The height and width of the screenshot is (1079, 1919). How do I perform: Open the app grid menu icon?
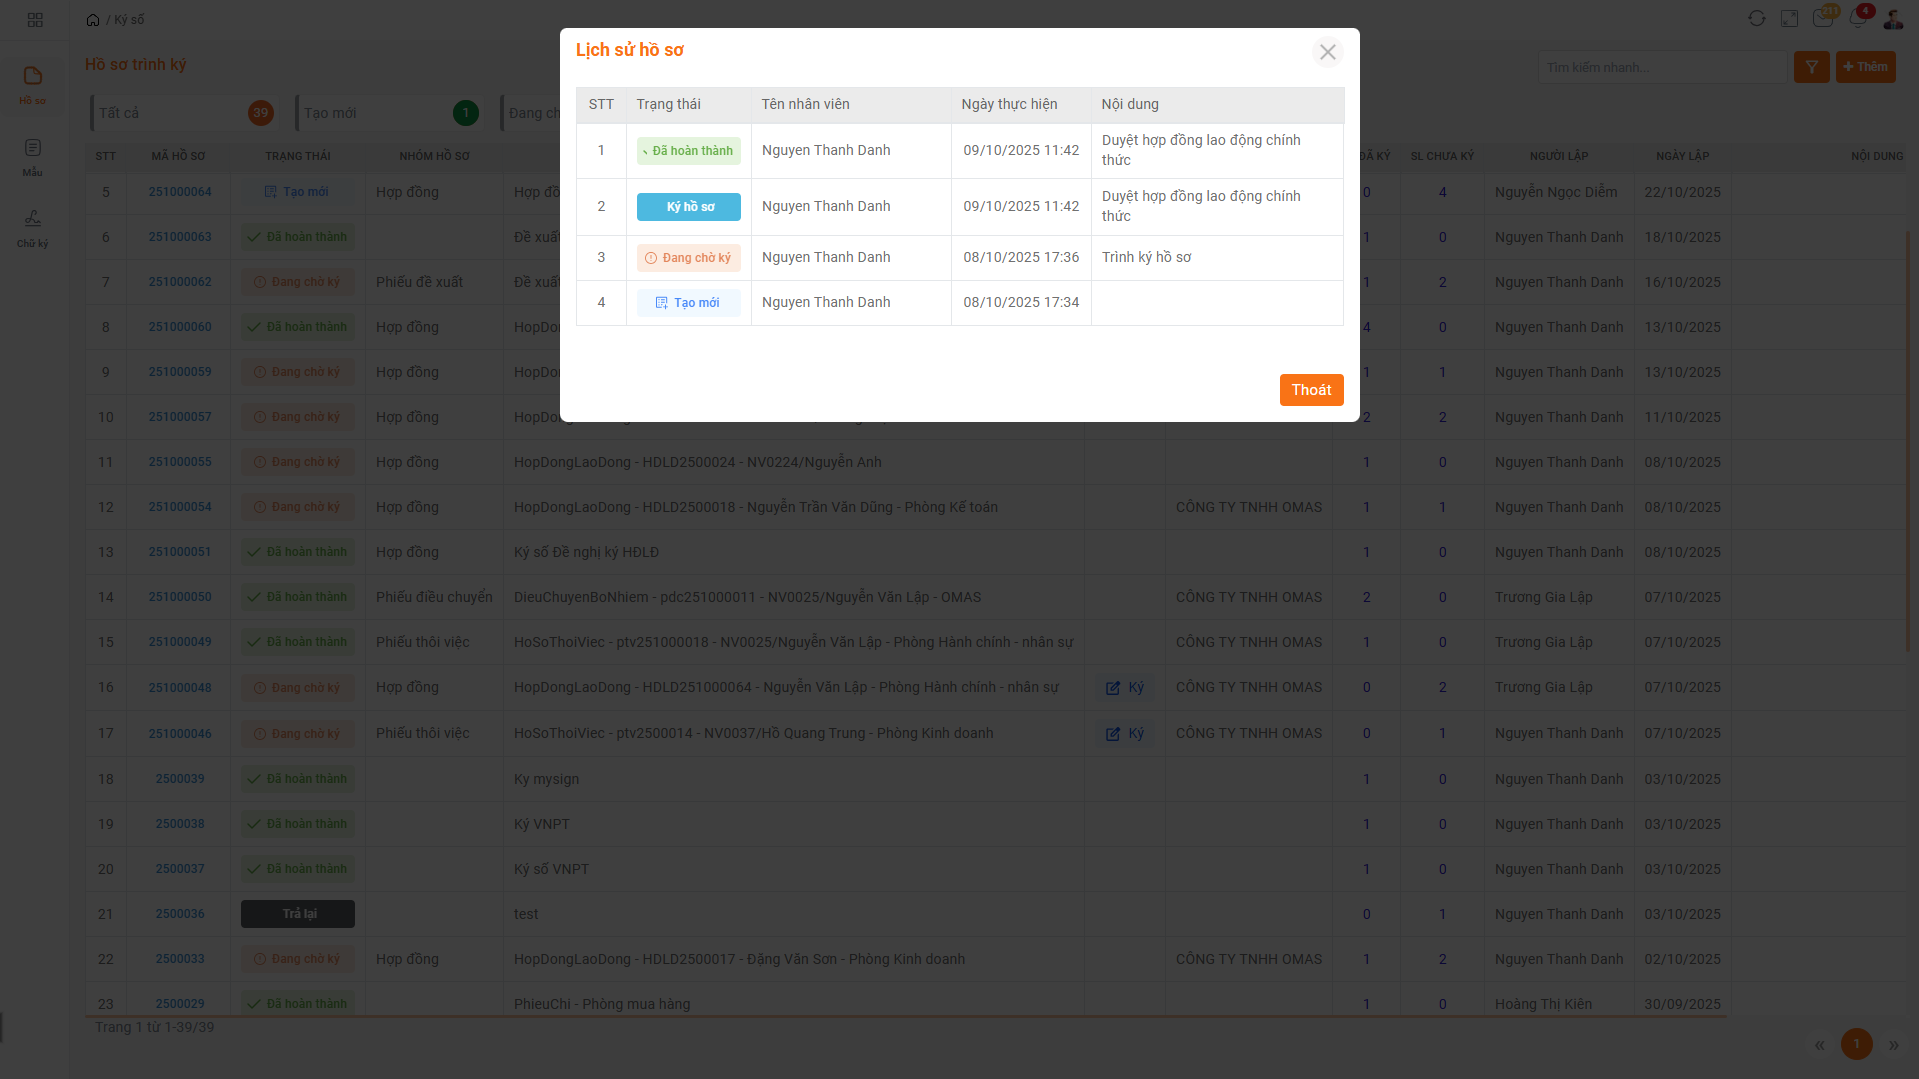(35, 20)
